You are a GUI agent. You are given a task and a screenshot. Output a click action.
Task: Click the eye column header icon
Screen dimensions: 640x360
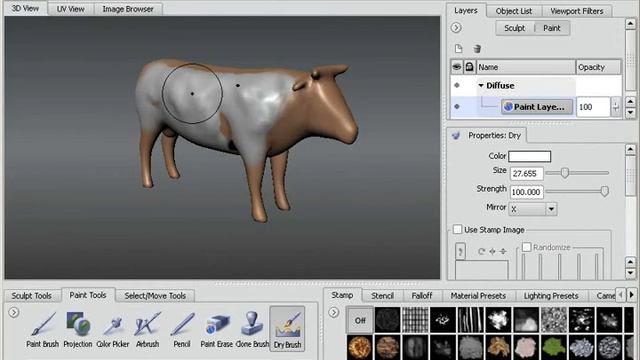[x=457, y=67]
